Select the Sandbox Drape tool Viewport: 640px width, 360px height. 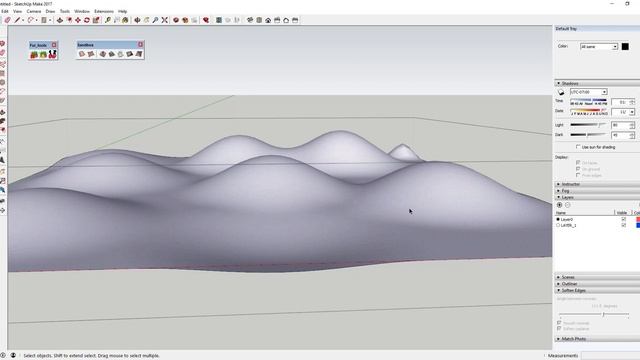[120, 54]
